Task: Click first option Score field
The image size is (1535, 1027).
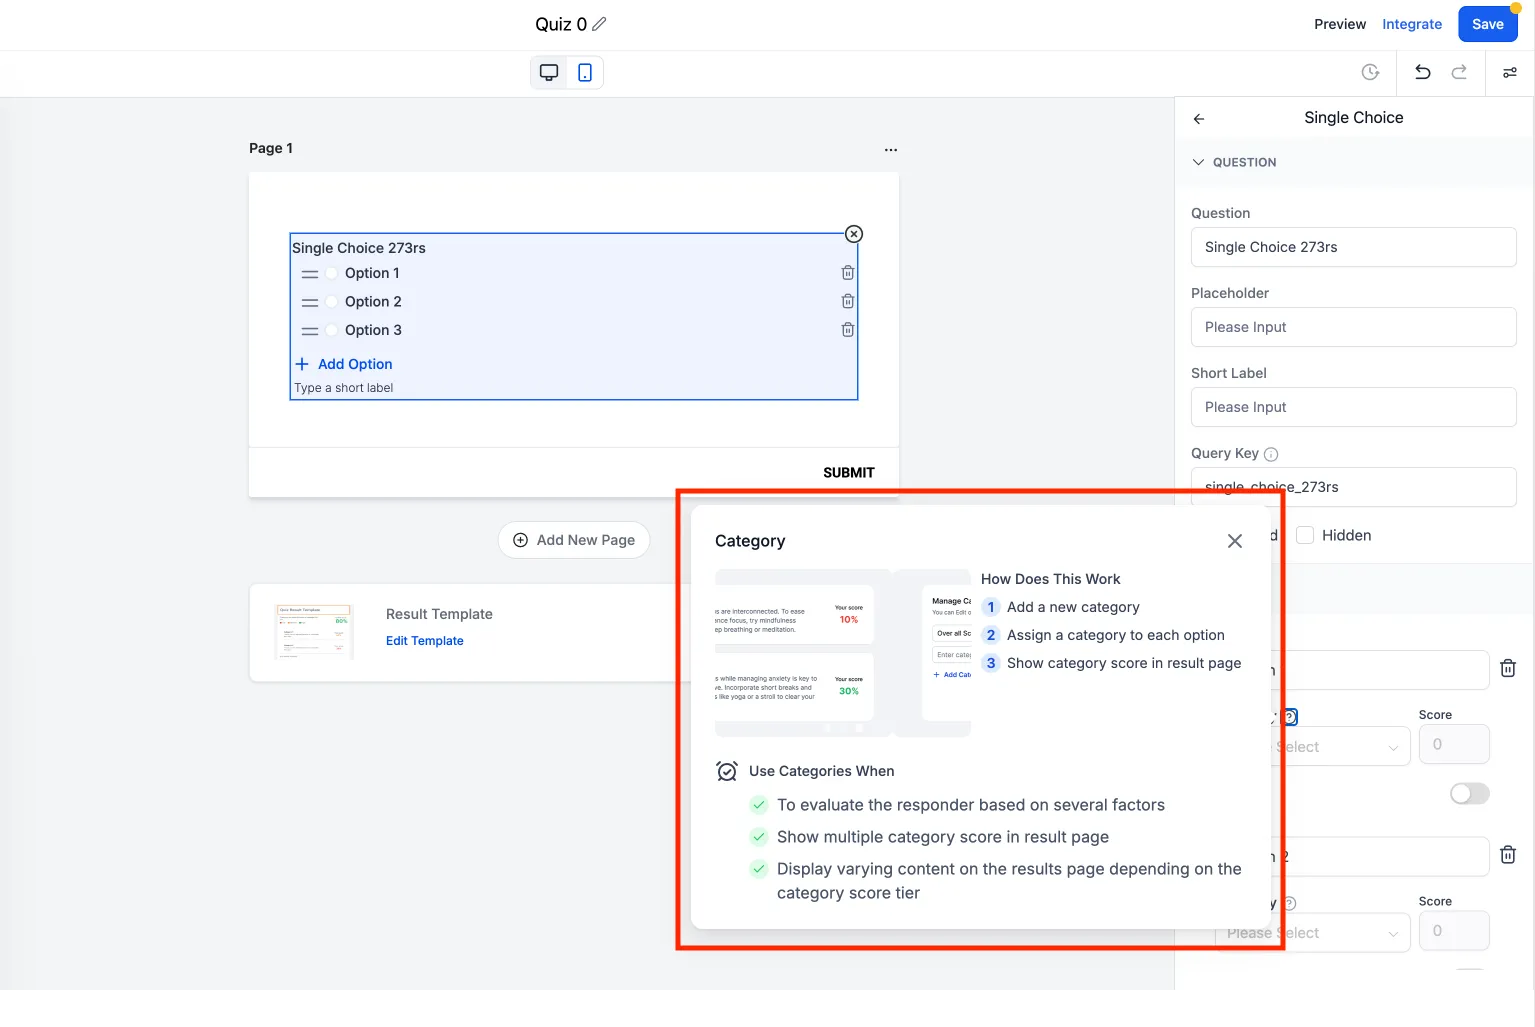Action: (x=1454, y=745)
